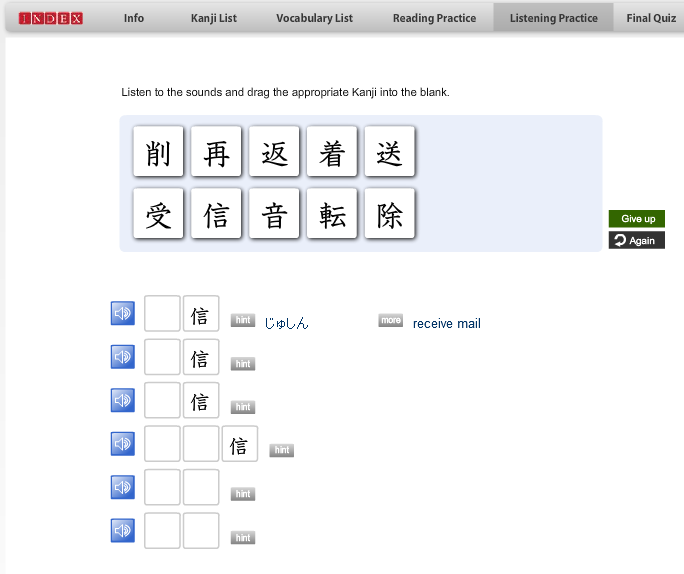Show the hint for the fifth row
Image resolution: width=684 pixels, height=574 pixels.
(x=243, y=494)
